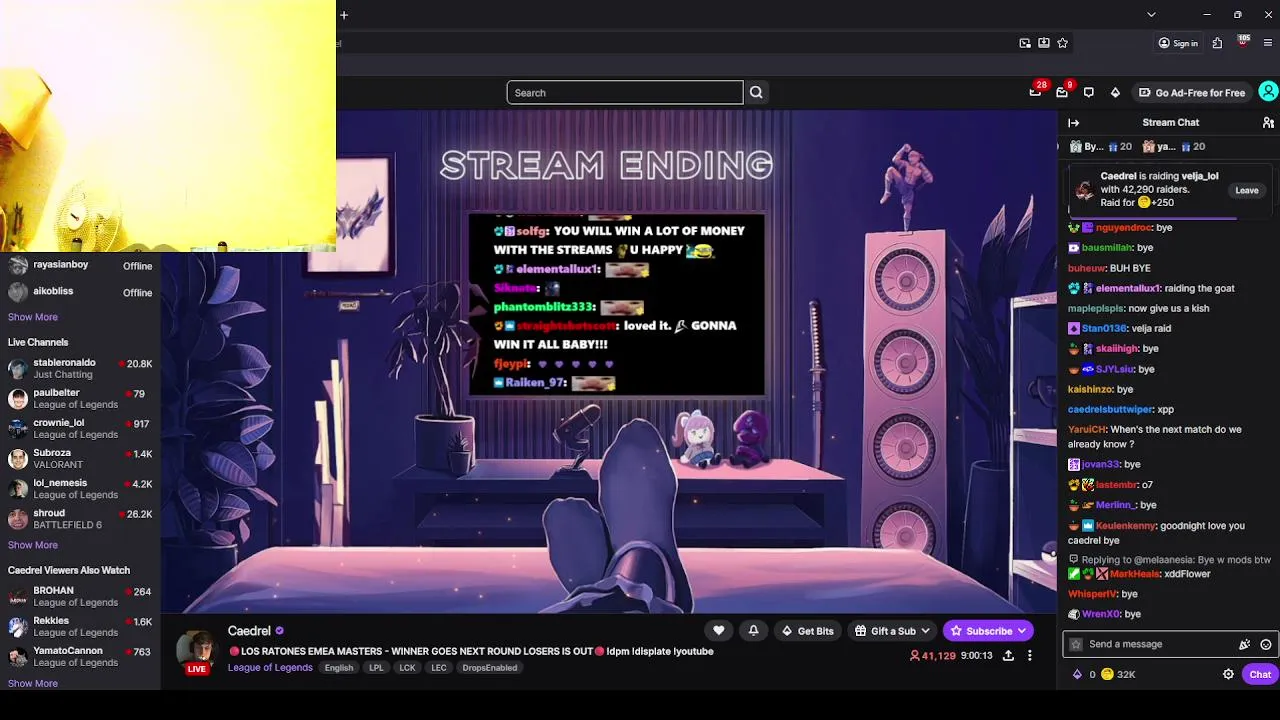
Task: Open YamatoCannon channel in sidebar
Action: point(80,657)
